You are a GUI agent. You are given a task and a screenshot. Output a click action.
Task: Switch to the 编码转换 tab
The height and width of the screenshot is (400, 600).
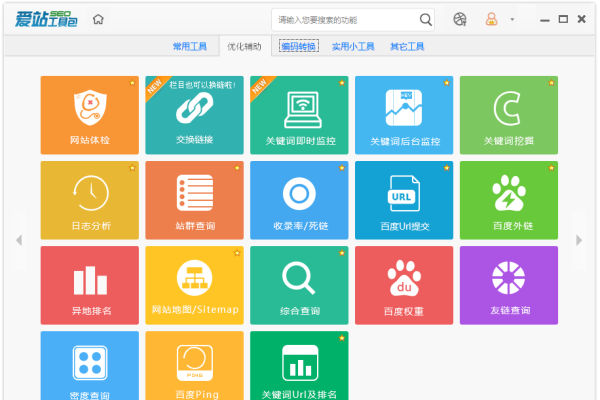coord(298,46)
